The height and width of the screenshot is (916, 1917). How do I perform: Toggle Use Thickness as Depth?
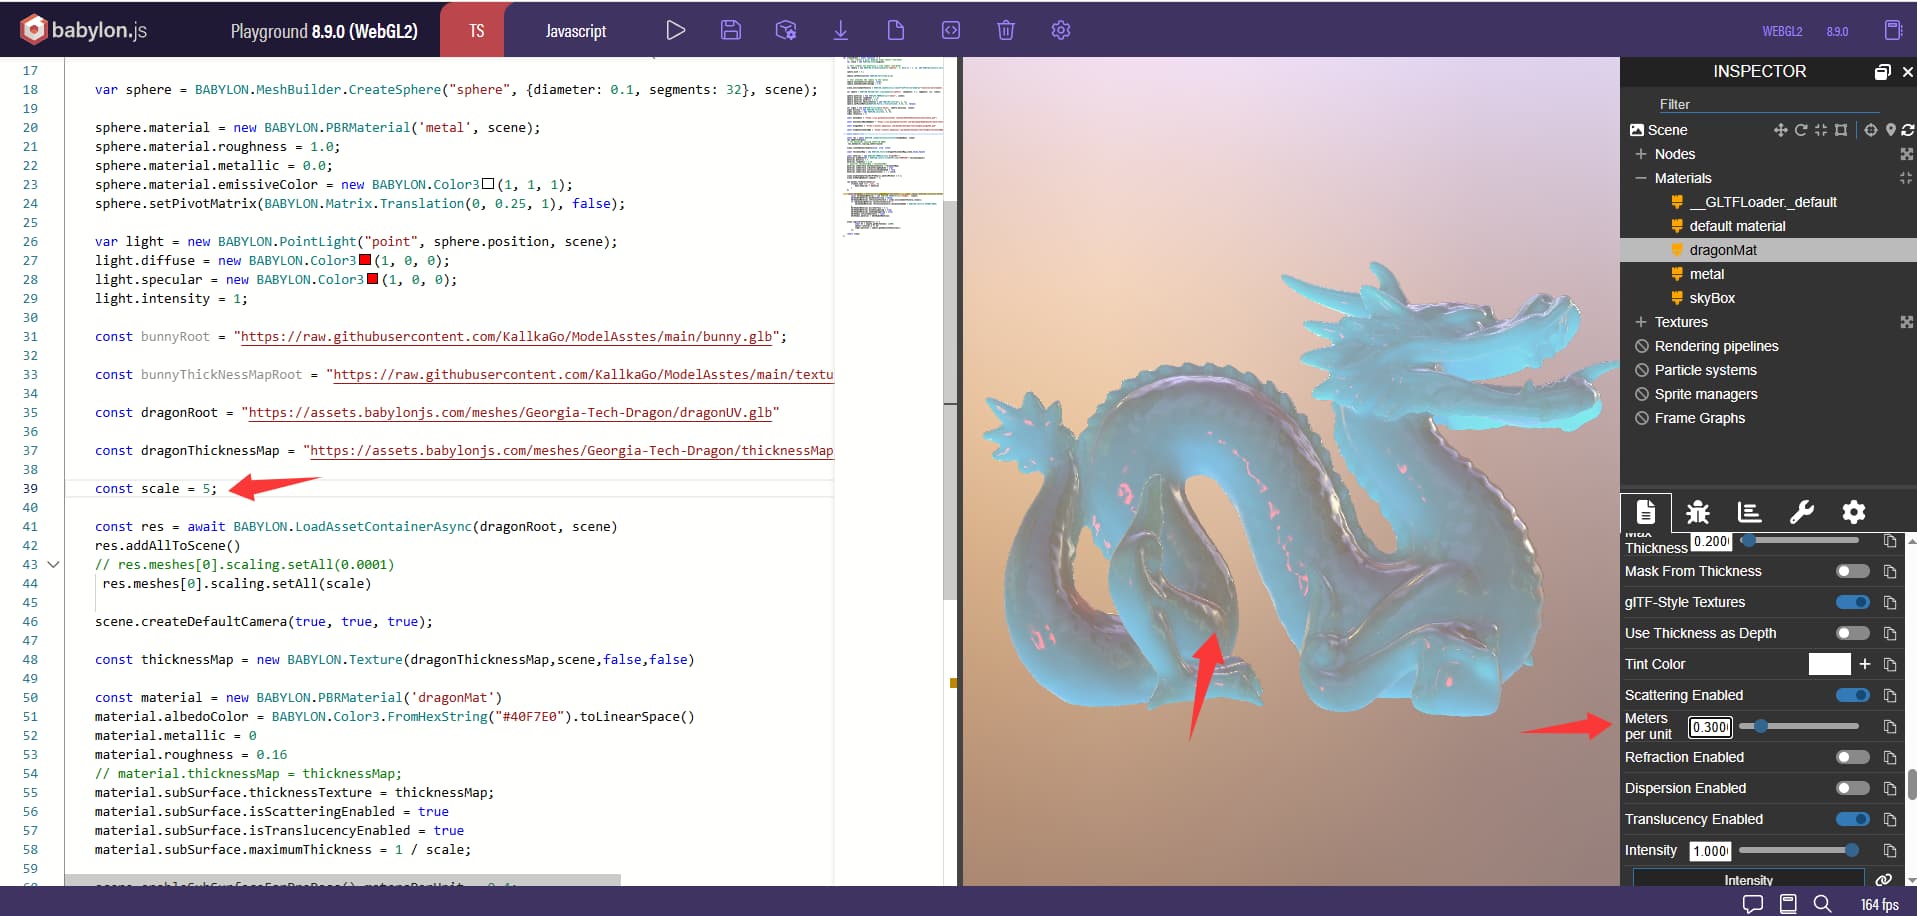pos(1853,633)
